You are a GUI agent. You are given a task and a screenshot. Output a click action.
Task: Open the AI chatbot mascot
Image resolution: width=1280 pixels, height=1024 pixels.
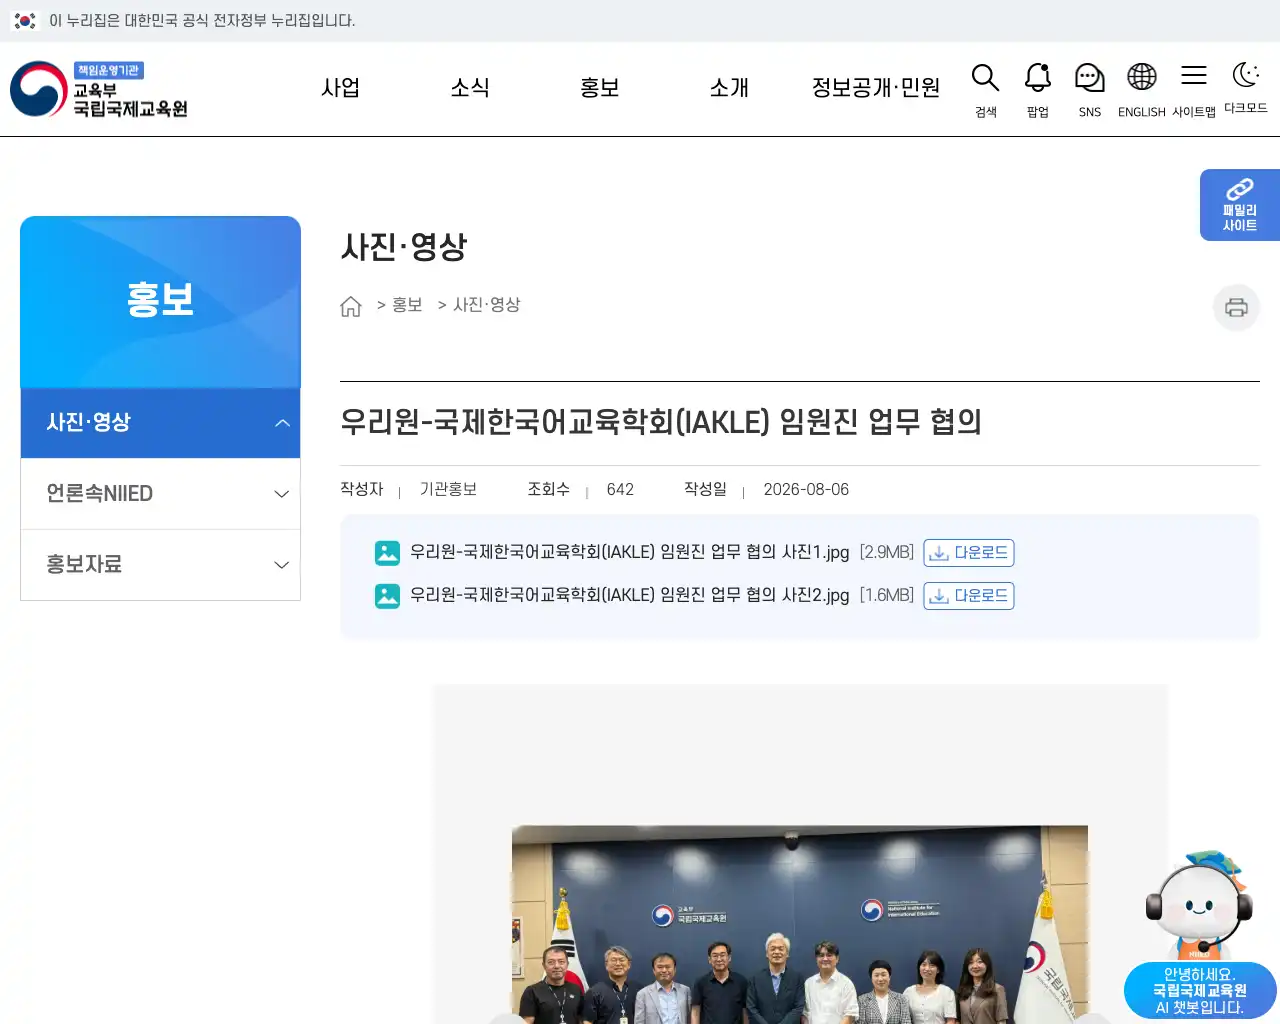1199,905
